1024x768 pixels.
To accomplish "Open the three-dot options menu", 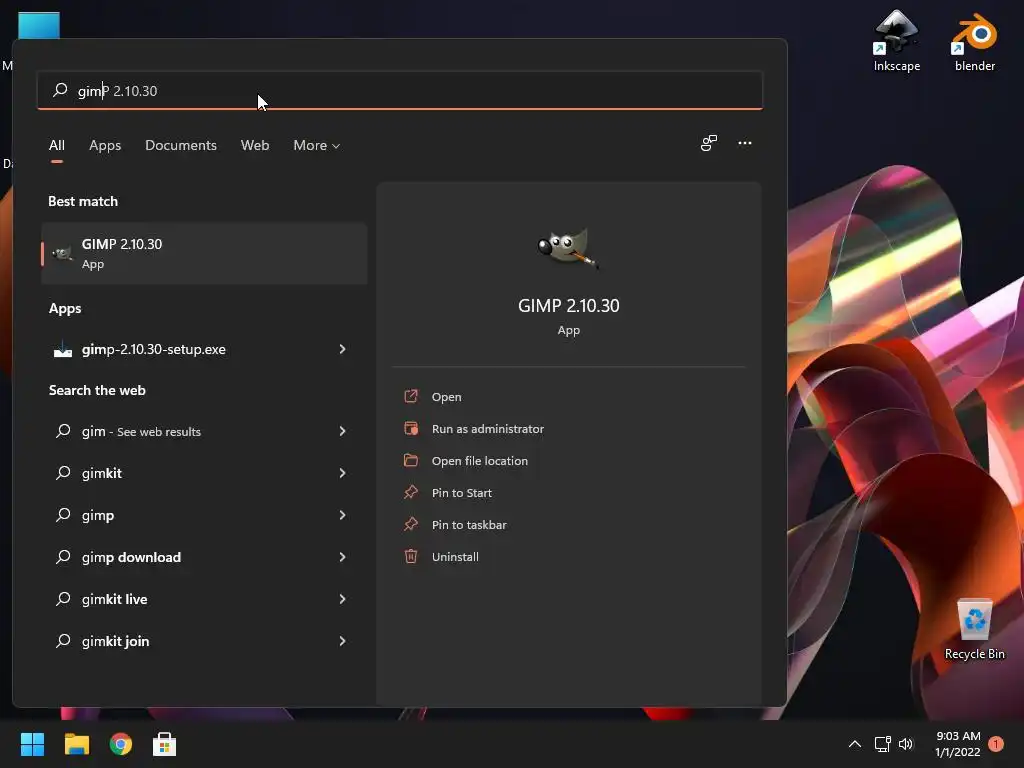I will click(x=744, y=143).
